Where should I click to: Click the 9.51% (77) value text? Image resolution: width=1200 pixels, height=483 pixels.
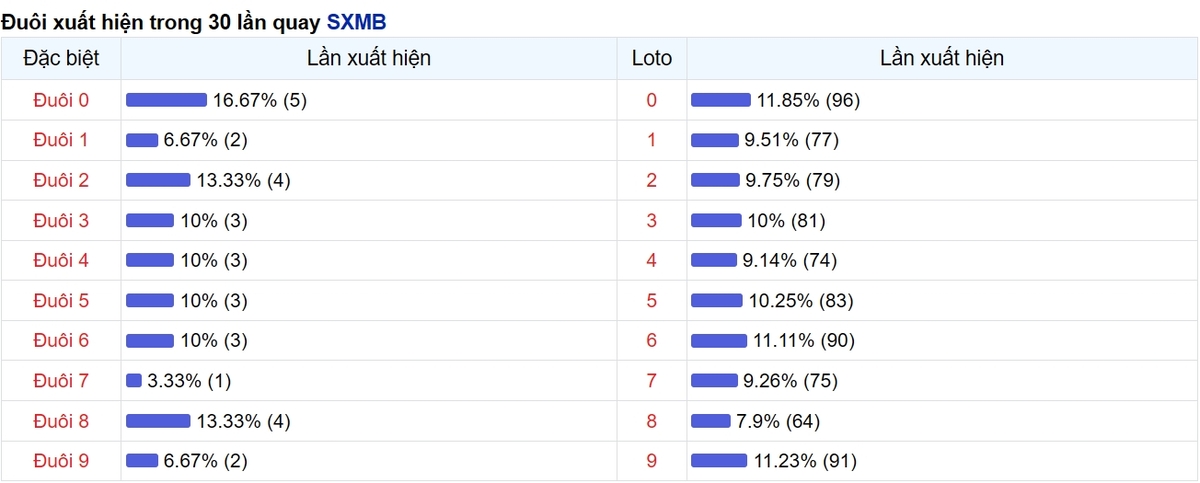[x=791, y=140]
